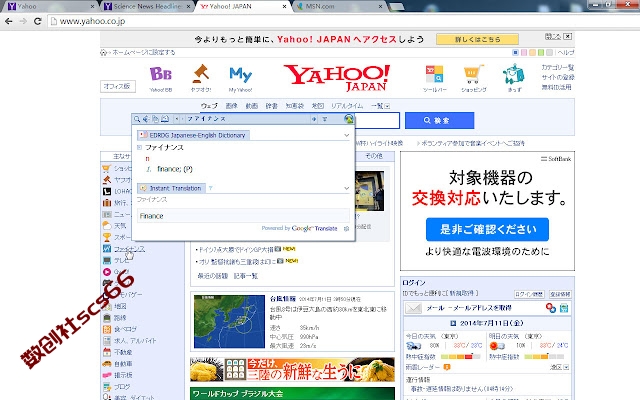This screenshot has height=400, width=640.
Task: Click the 新鮮な生うに sea urchin banner
Action: point(292,369)
